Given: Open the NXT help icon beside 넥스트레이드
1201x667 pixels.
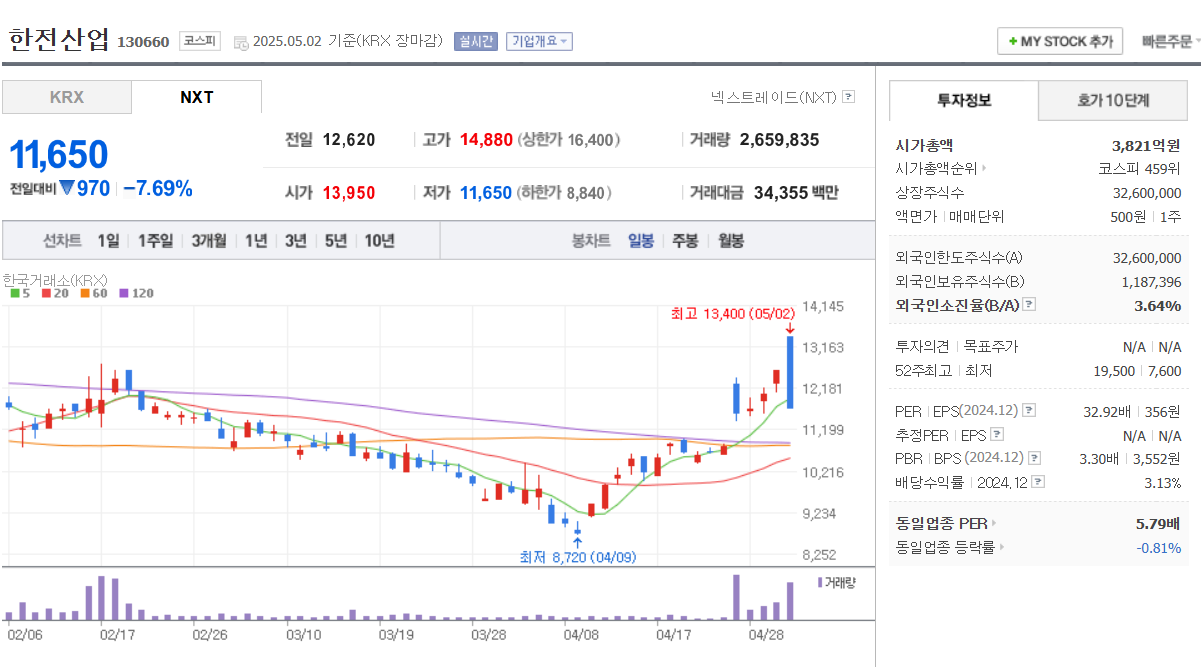Looking at the screenshot, I should pyautogui.click(x=848, y=96).
